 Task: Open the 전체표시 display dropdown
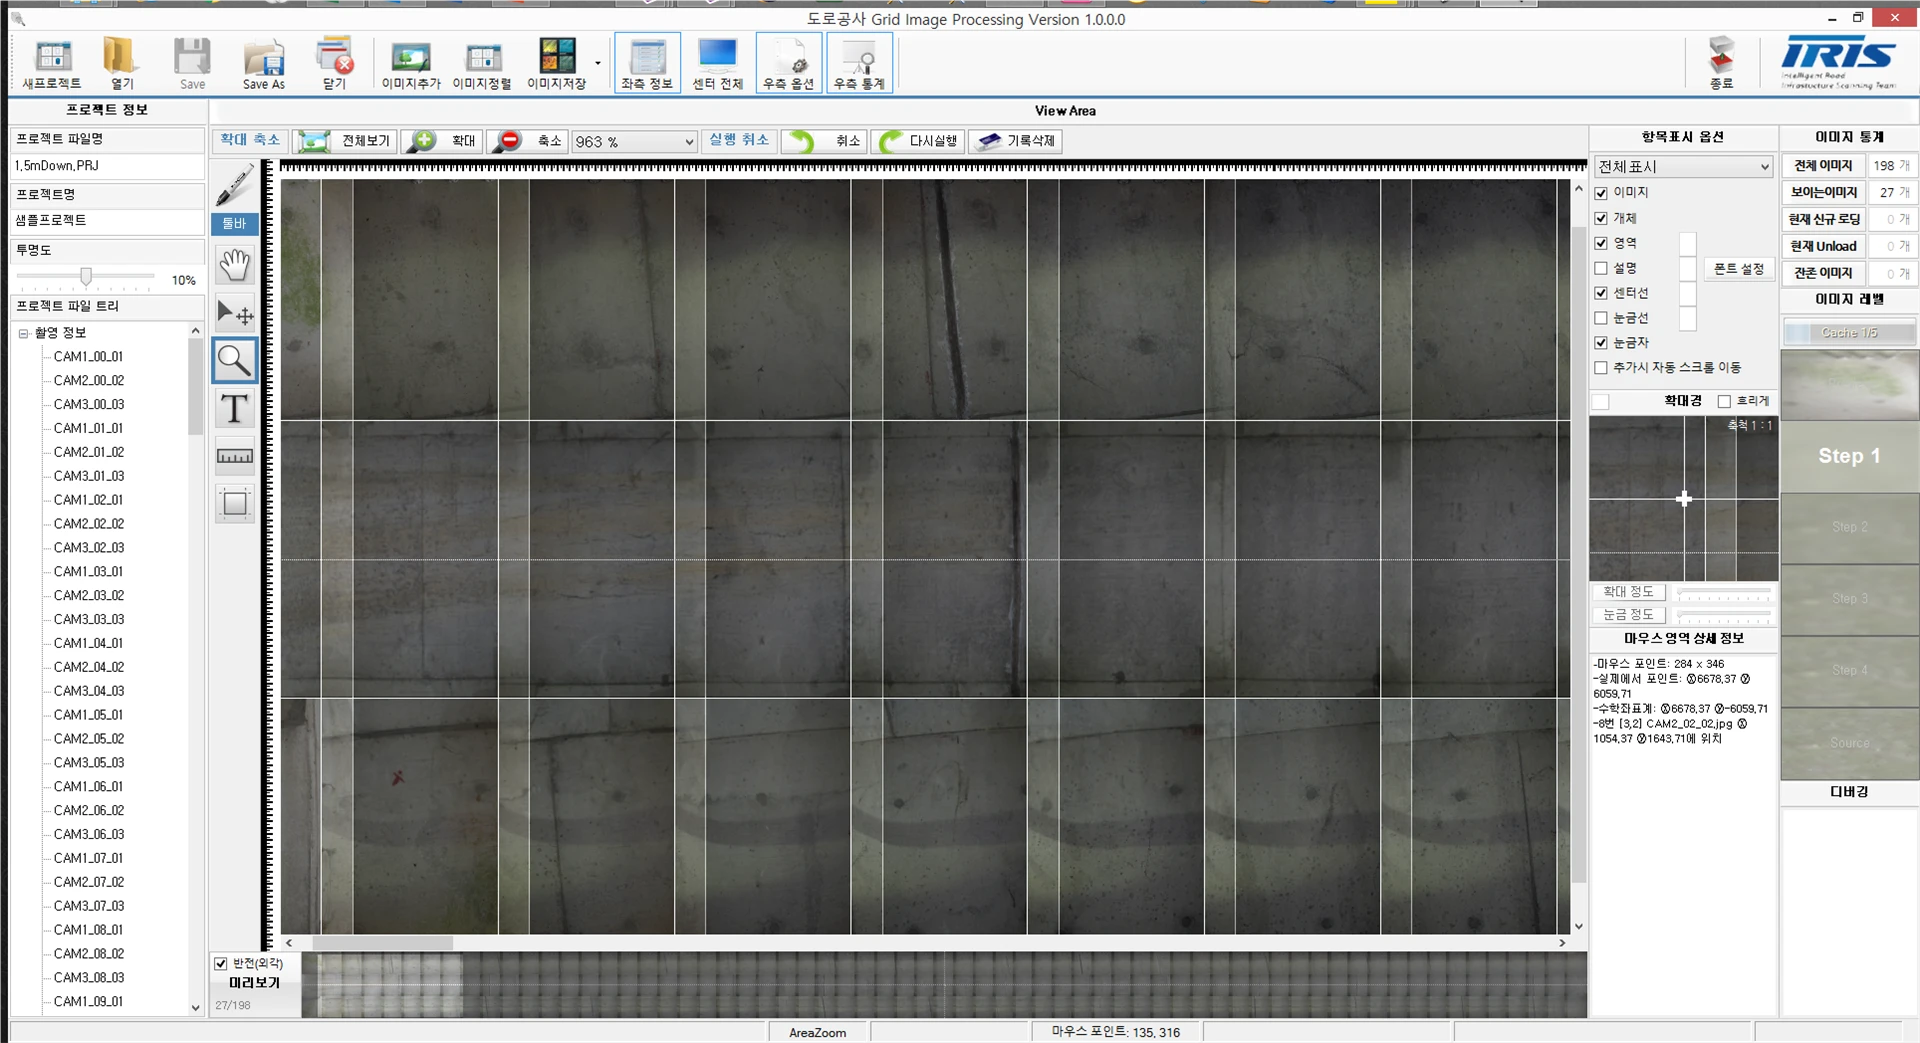(1683, 167)
